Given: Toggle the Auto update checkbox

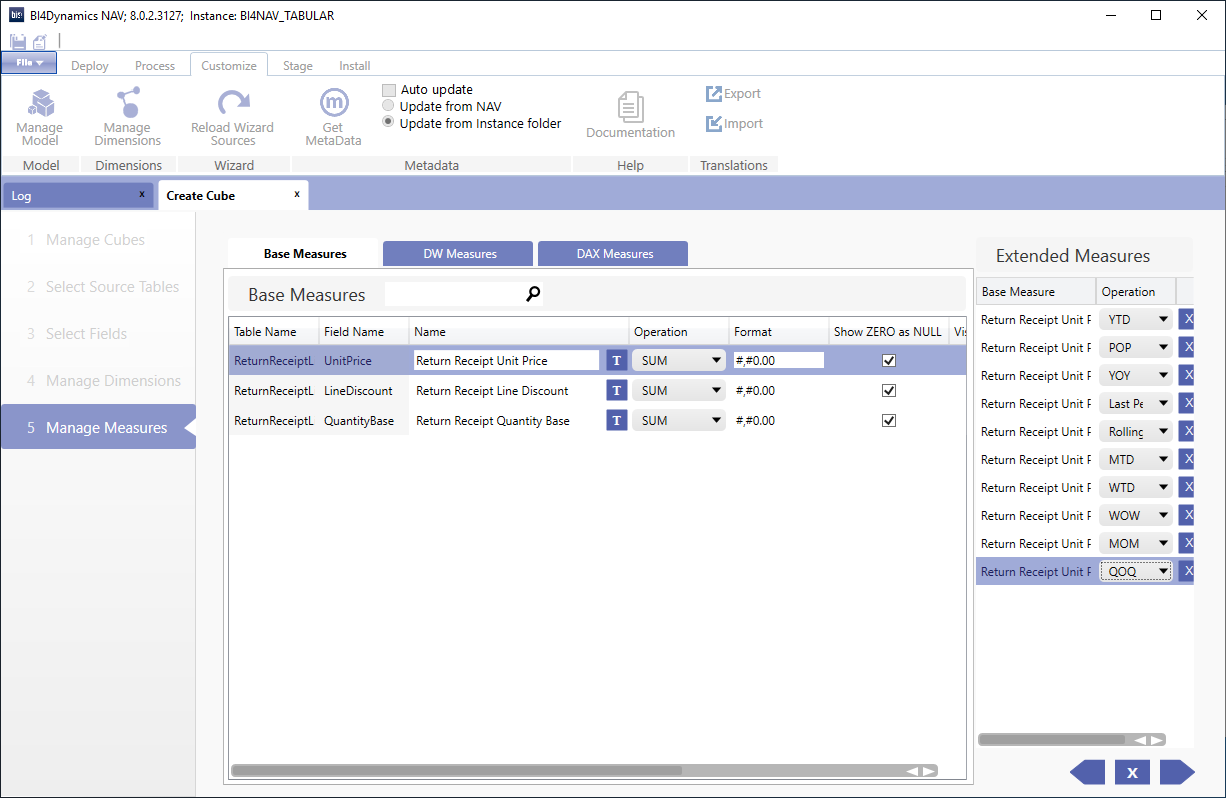Looking at the screenshot, I should click(x=389, y=90).
